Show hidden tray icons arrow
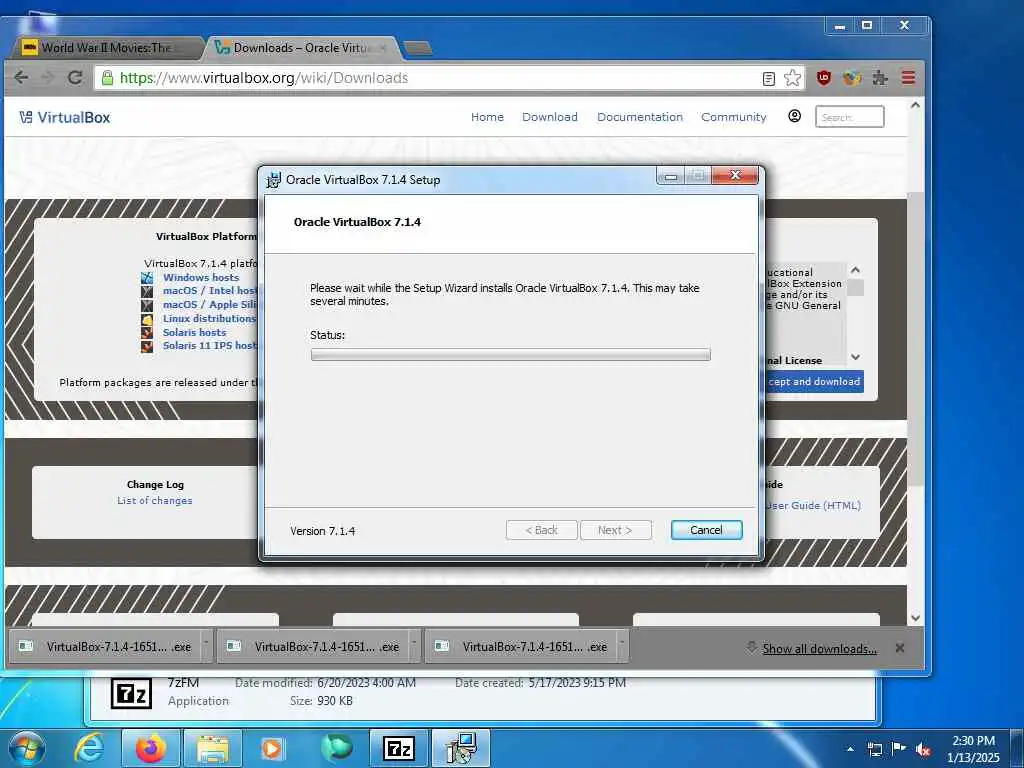Viewport: 1024px width, 768px height. 850,749
